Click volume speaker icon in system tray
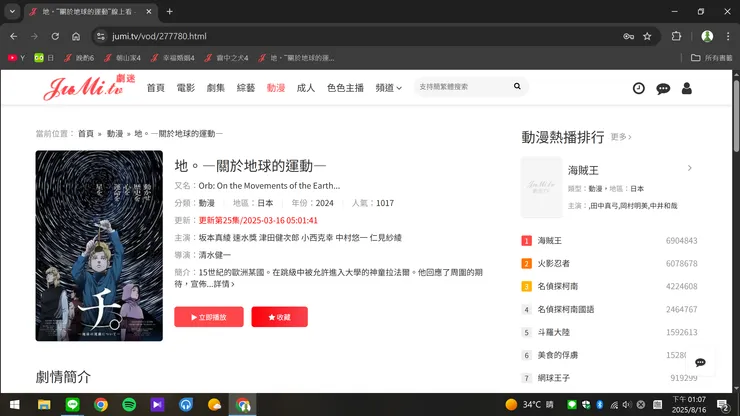Viewport: 740px width, 416px height. pyautogui.click(x=627, y=405)
